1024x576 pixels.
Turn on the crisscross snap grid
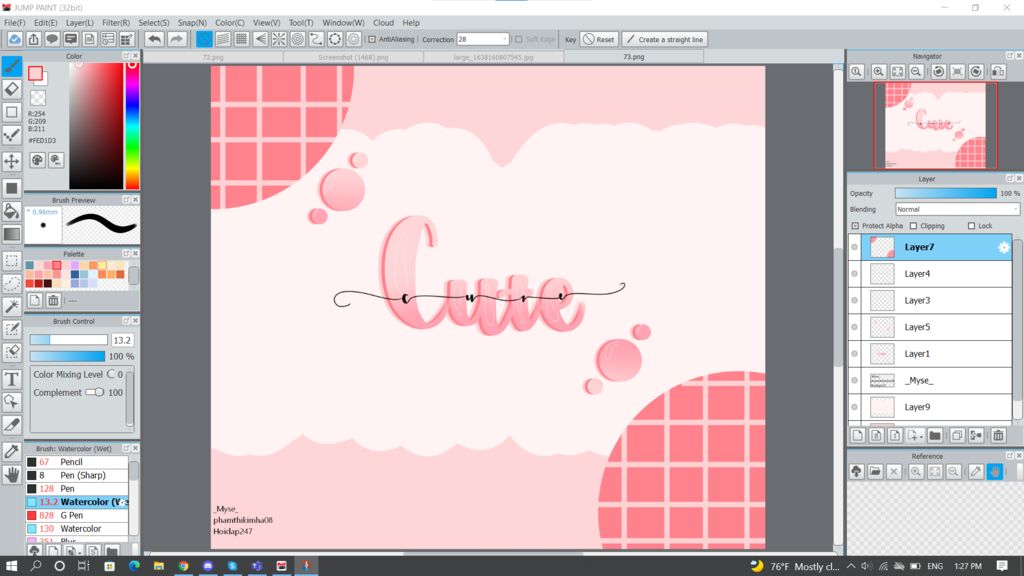click(242, 39)
